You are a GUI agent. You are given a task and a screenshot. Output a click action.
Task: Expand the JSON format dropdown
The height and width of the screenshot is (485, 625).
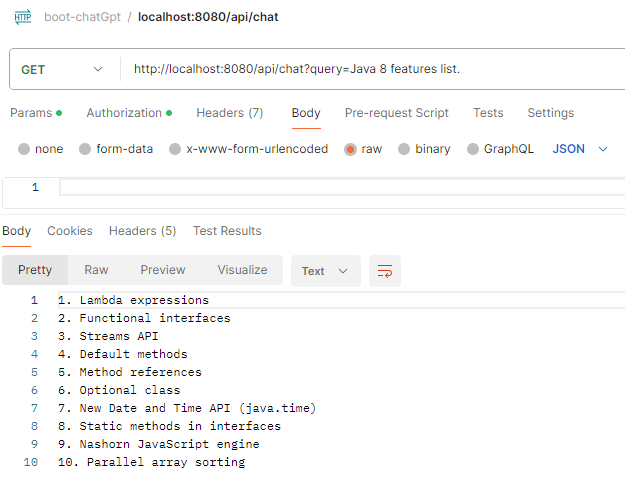580,149
